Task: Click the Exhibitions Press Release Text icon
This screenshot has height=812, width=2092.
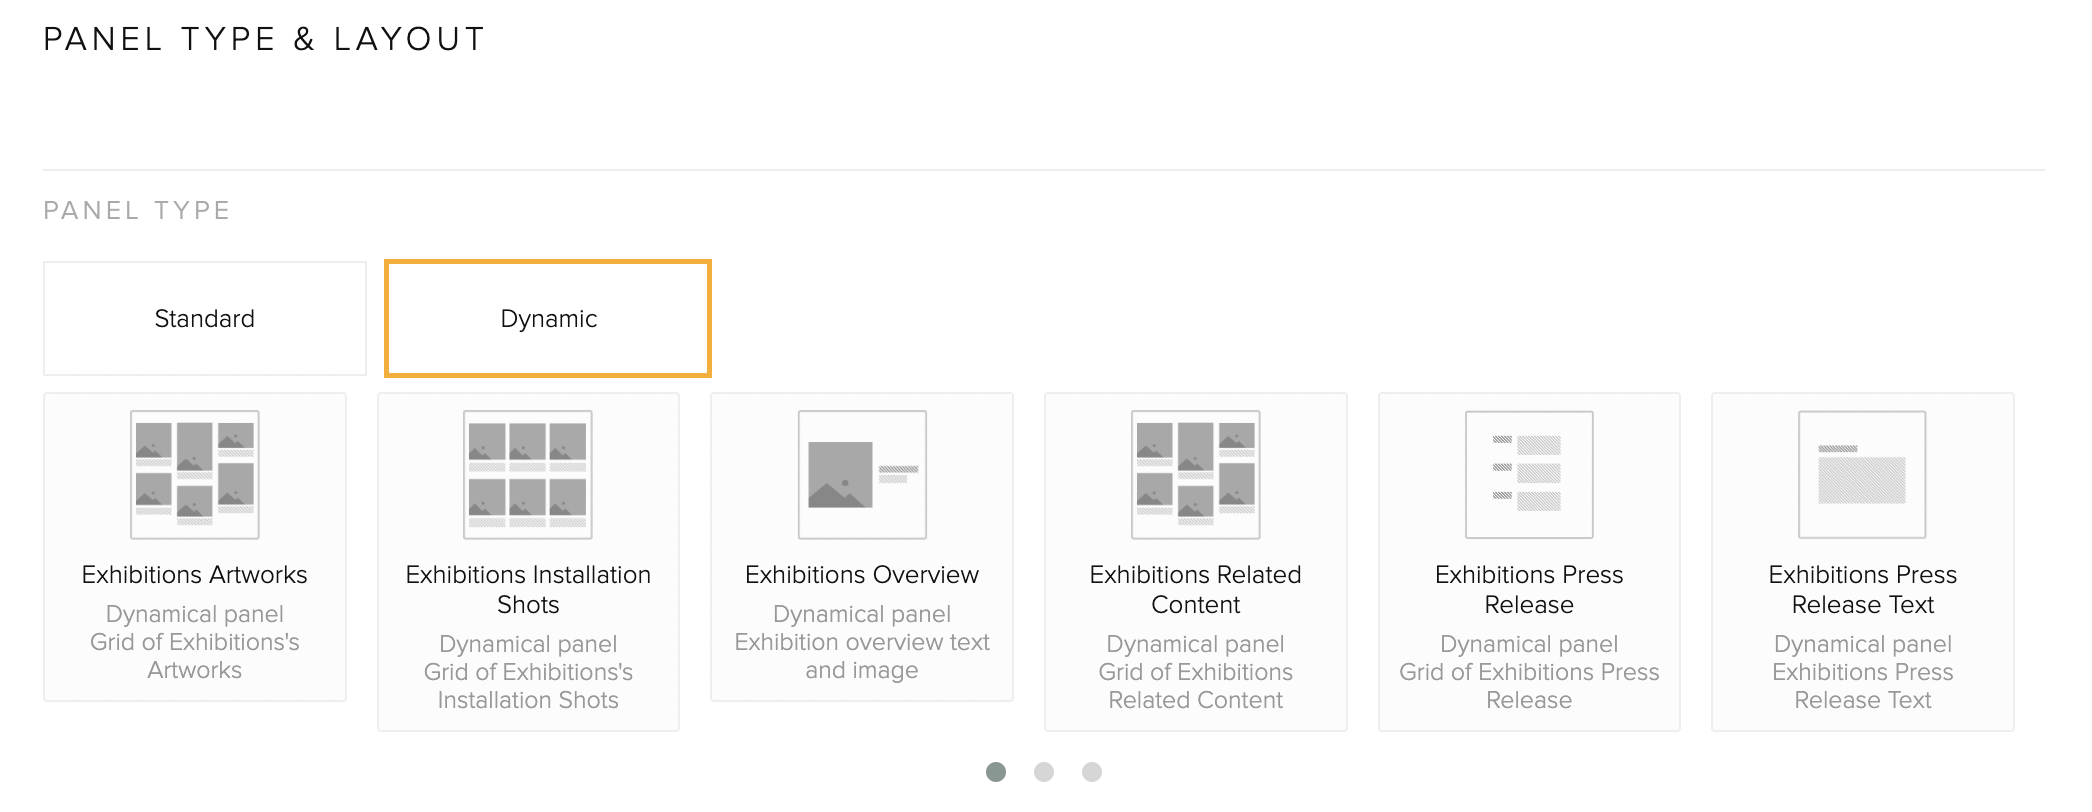Action: (1862, 474)
